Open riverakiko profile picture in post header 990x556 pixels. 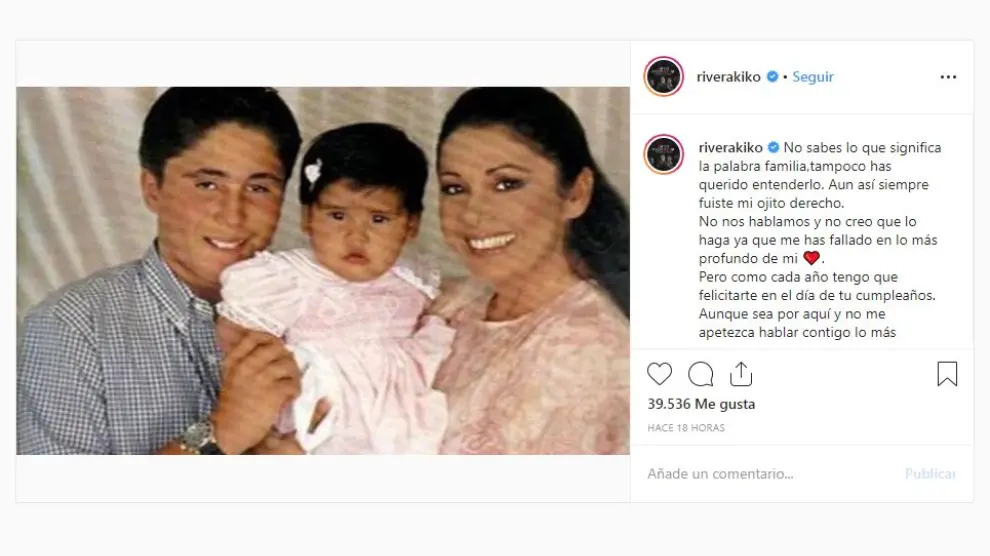pyautogui.click(x=664, y=76)
